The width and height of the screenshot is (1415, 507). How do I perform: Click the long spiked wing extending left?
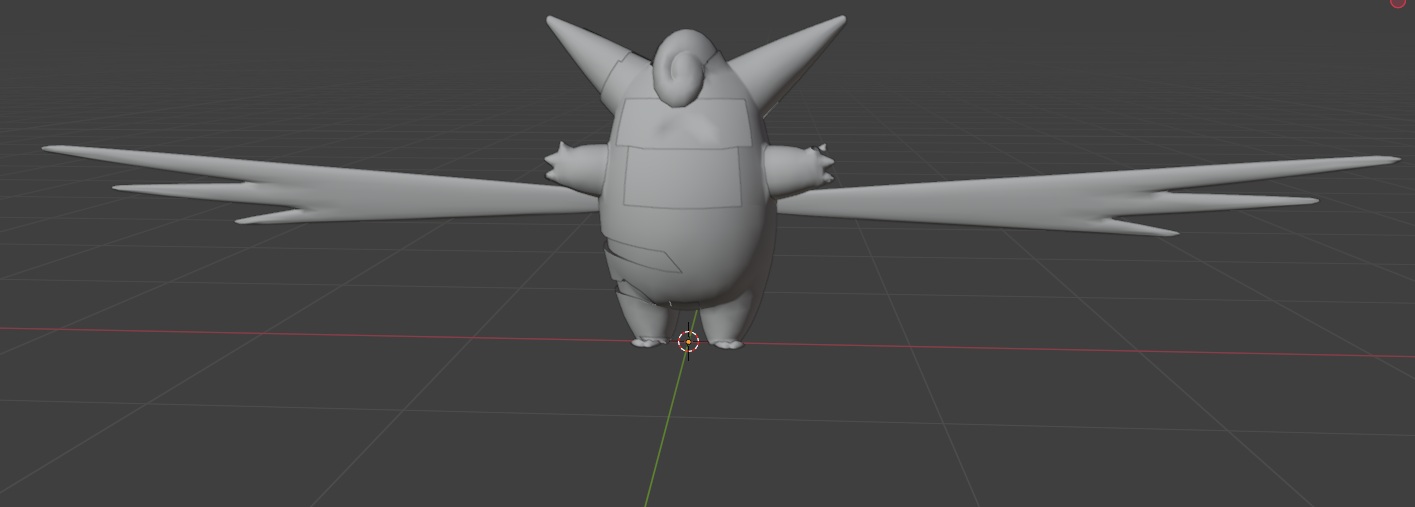click(320, 185)
